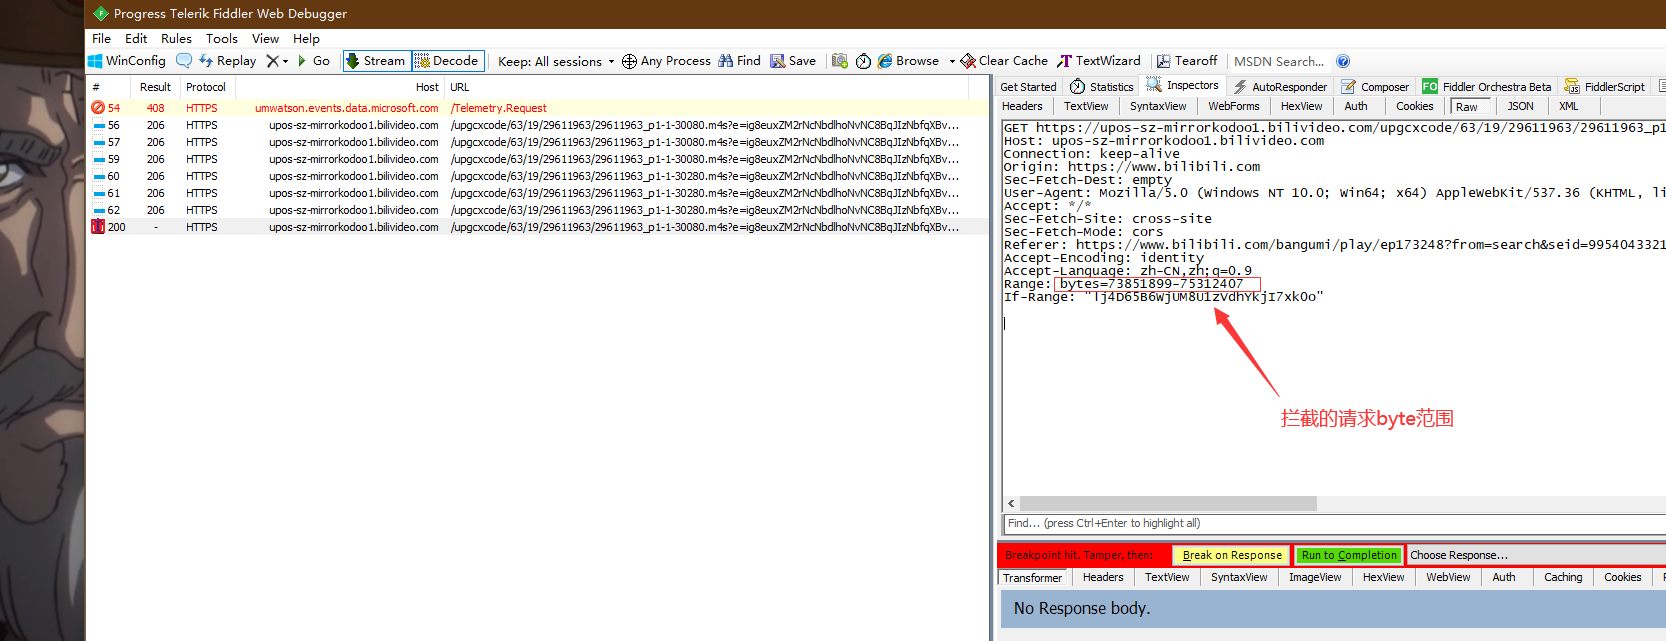Click Break on Response button
1666x641 pixels.
click(x=1232, y=555)
